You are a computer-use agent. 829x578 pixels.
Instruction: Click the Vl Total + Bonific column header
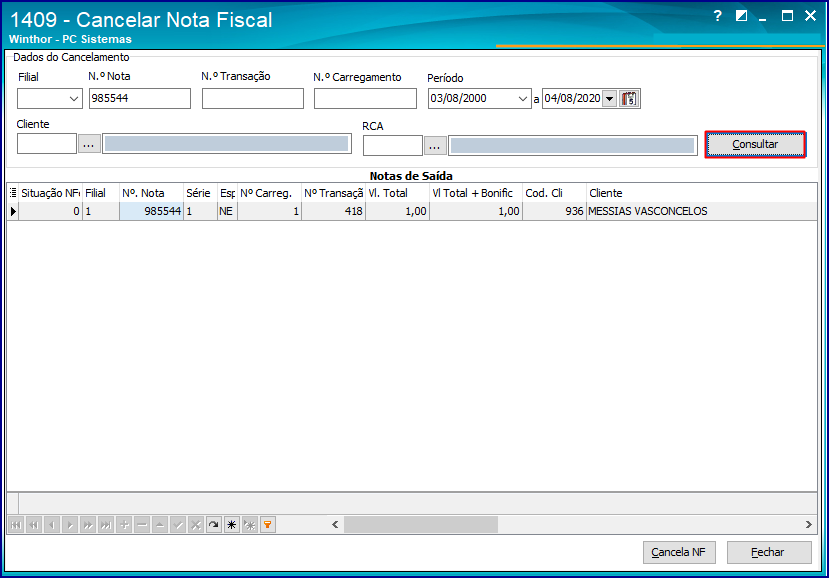476,193
